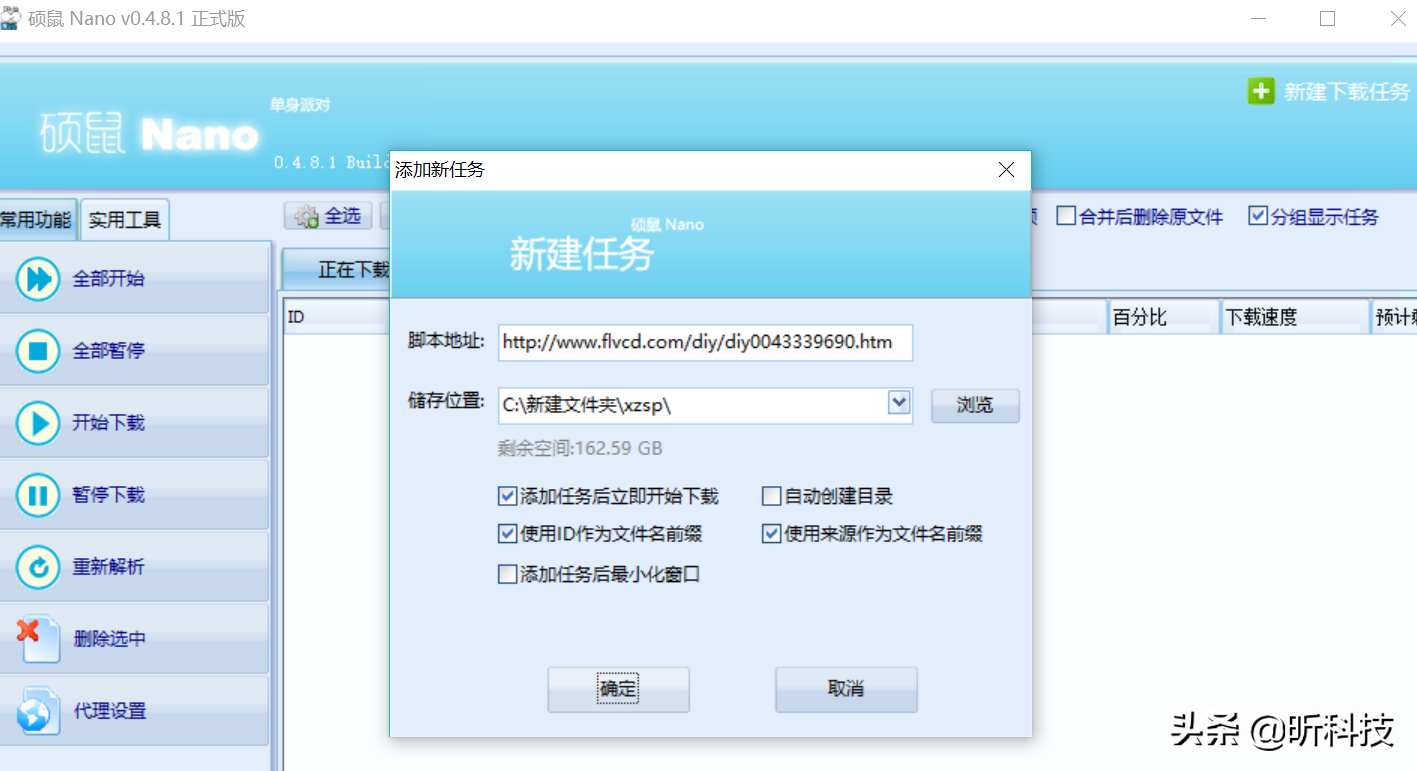The width and height of the screenshot is (1417, 771).
Task: Toggle 使用来源作为文件名前缀 checkbox
Action: coord(771,534)
